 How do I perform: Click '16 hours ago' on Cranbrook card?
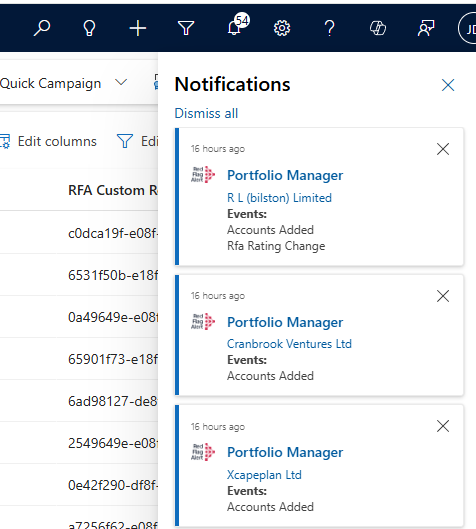[218, 296]
